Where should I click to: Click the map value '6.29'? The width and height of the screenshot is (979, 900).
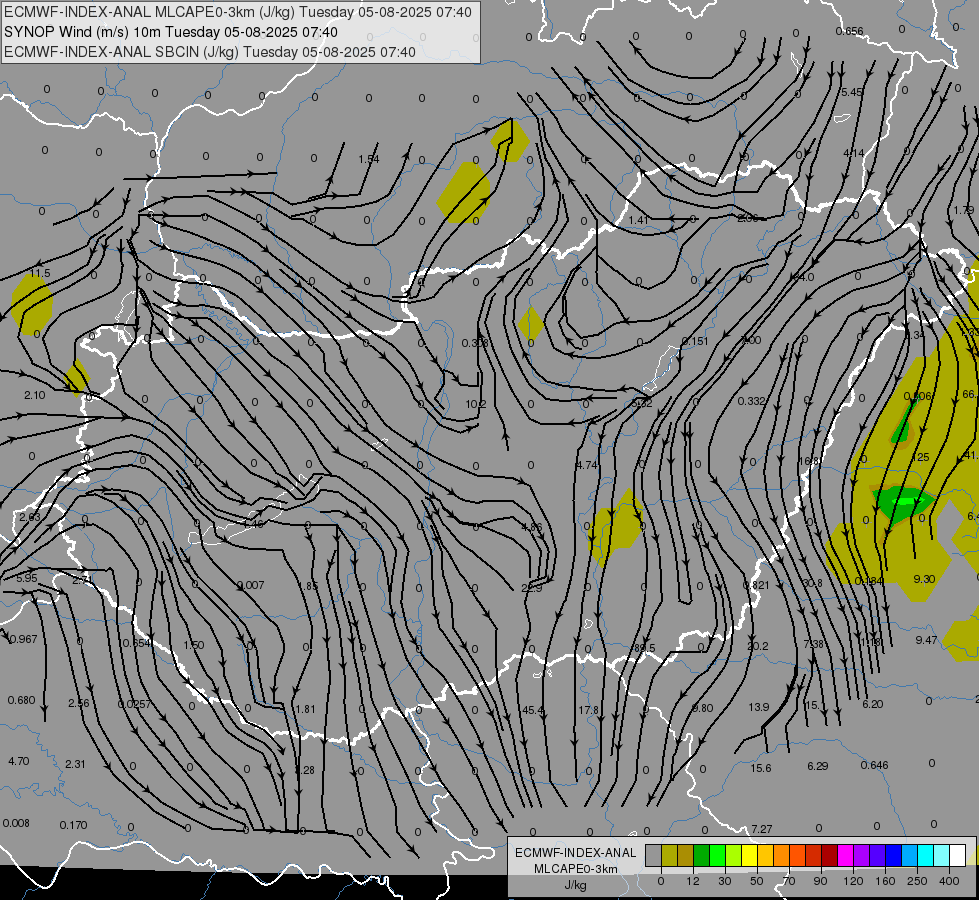817,766
